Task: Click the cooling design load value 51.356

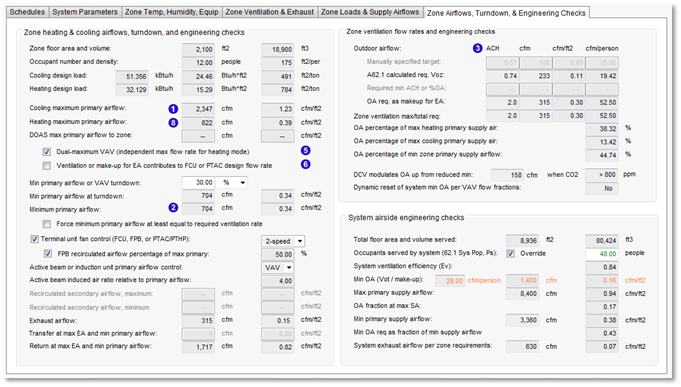Action: [132, 76]
